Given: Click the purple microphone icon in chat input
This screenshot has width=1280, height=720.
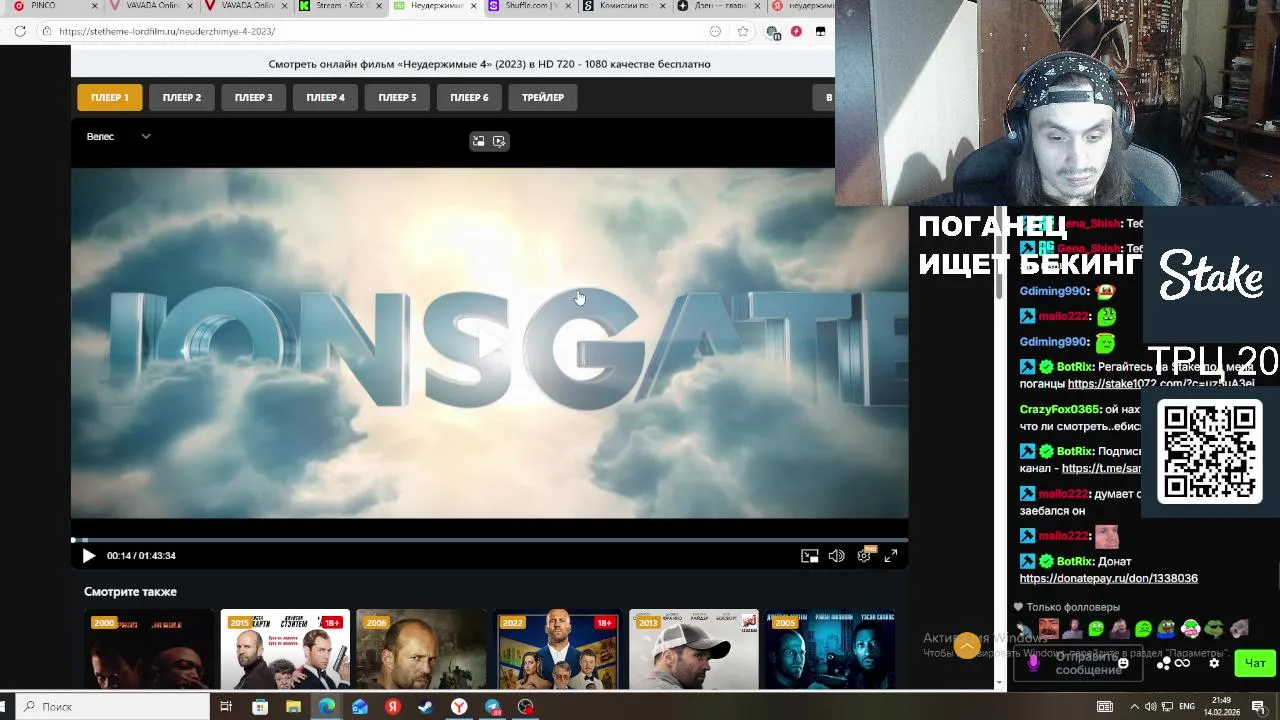Looking at the screenshot, I should click(1034, 663).
